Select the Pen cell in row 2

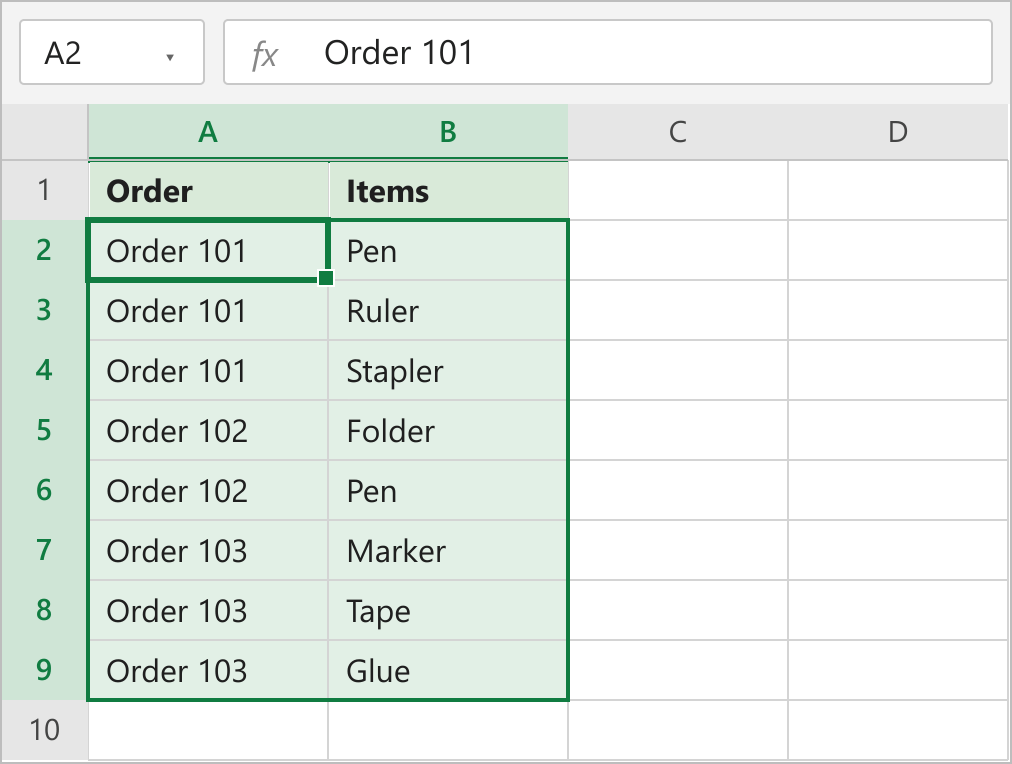click(448, 250)
